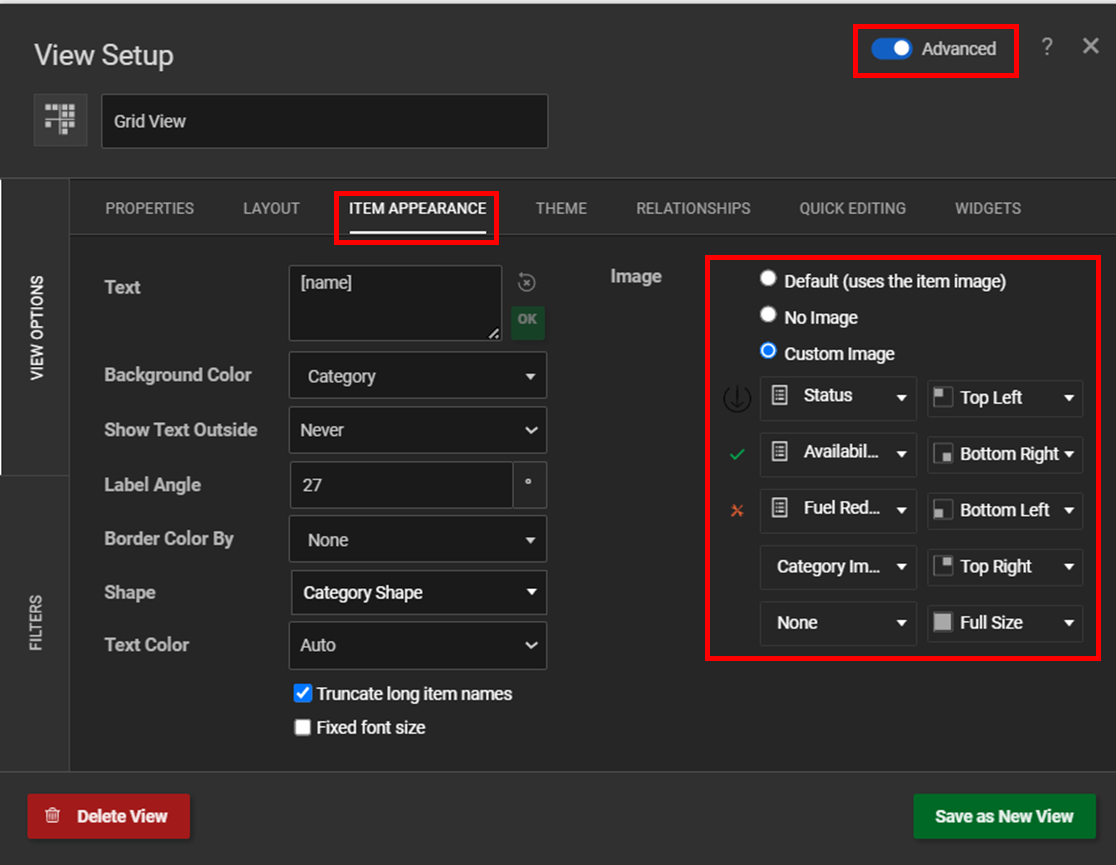The image size is (1116, 865).
Task: Click the reset text icon beside [name]
Action: 527,282
